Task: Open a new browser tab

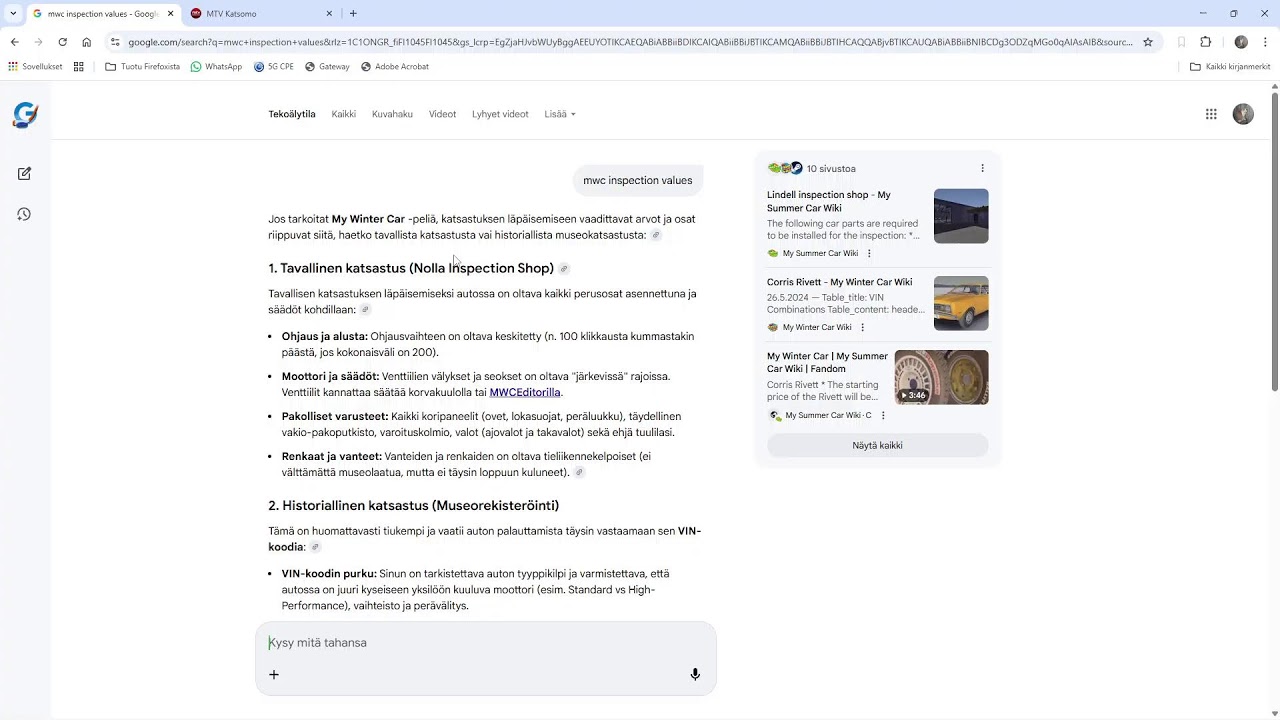Action: (353, 13)
